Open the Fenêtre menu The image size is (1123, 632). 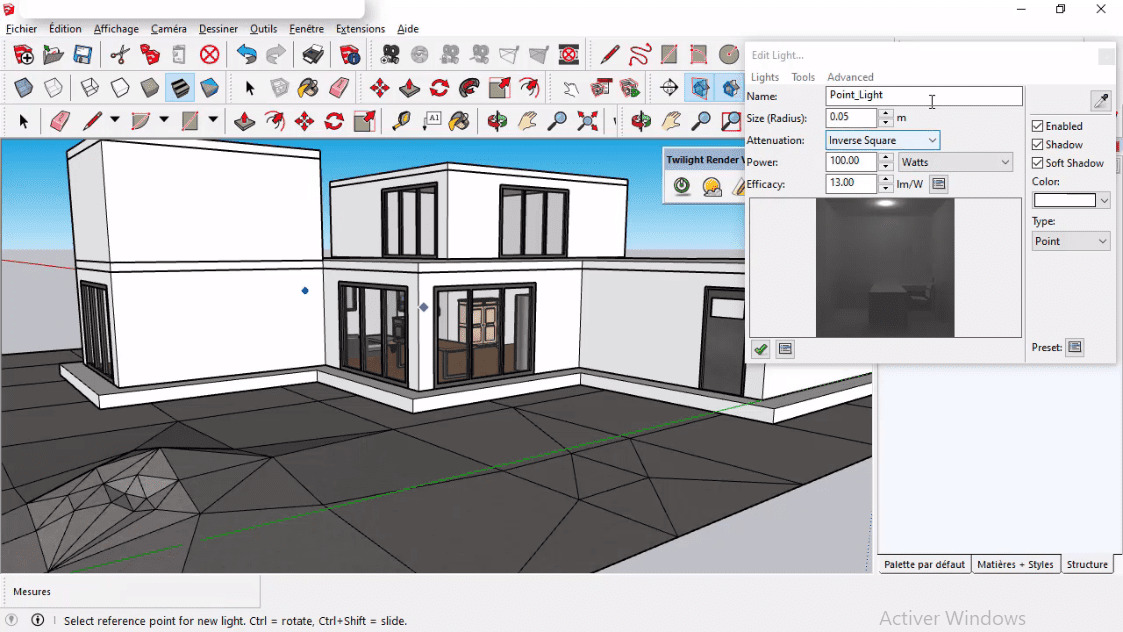(x=306, y=28)
